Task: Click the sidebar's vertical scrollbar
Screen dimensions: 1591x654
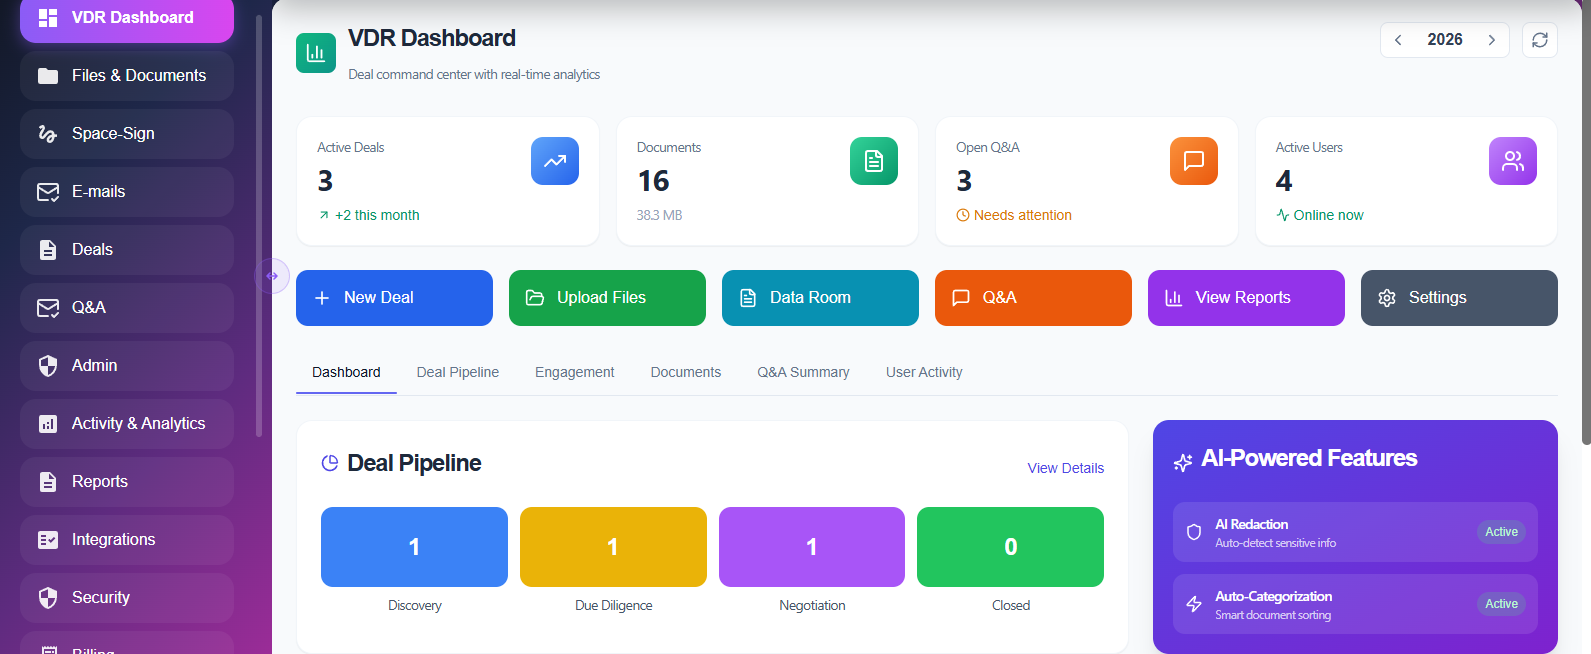Action: (259, 226)
